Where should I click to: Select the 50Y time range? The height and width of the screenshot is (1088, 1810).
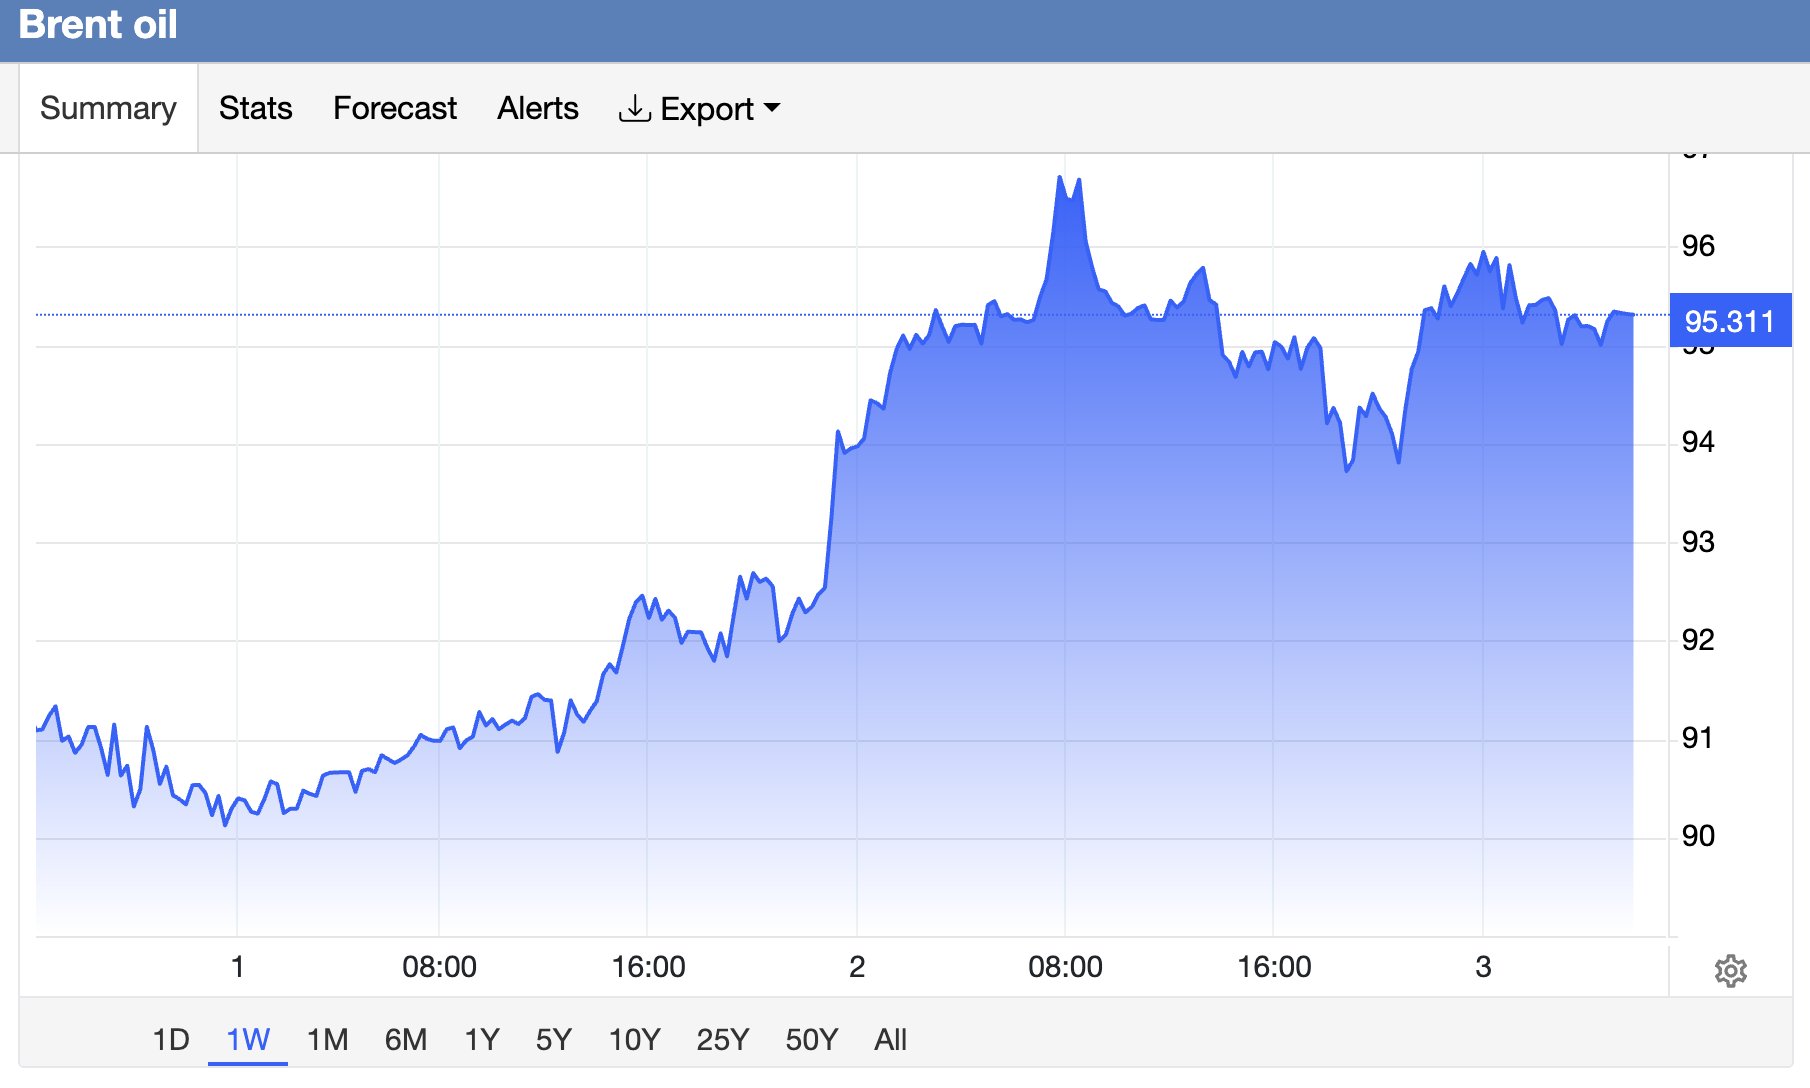(x=812, y=1040)
